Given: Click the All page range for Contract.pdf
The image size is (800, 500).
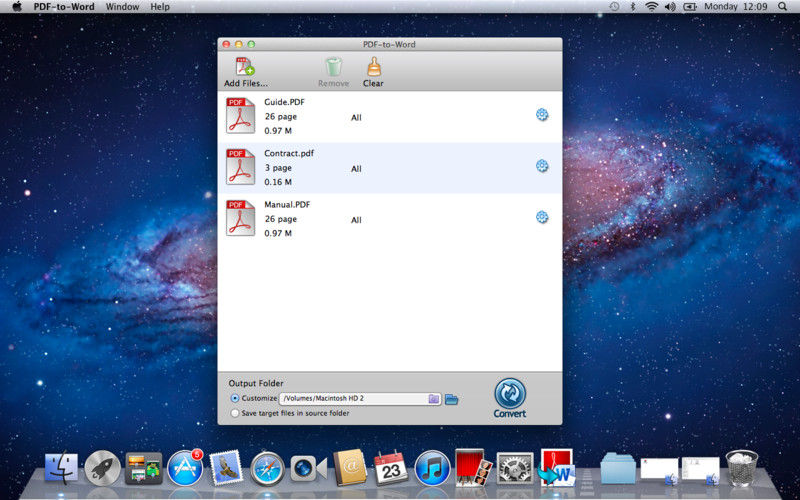Looking at the screenshot, I should (x=356, y=169).
